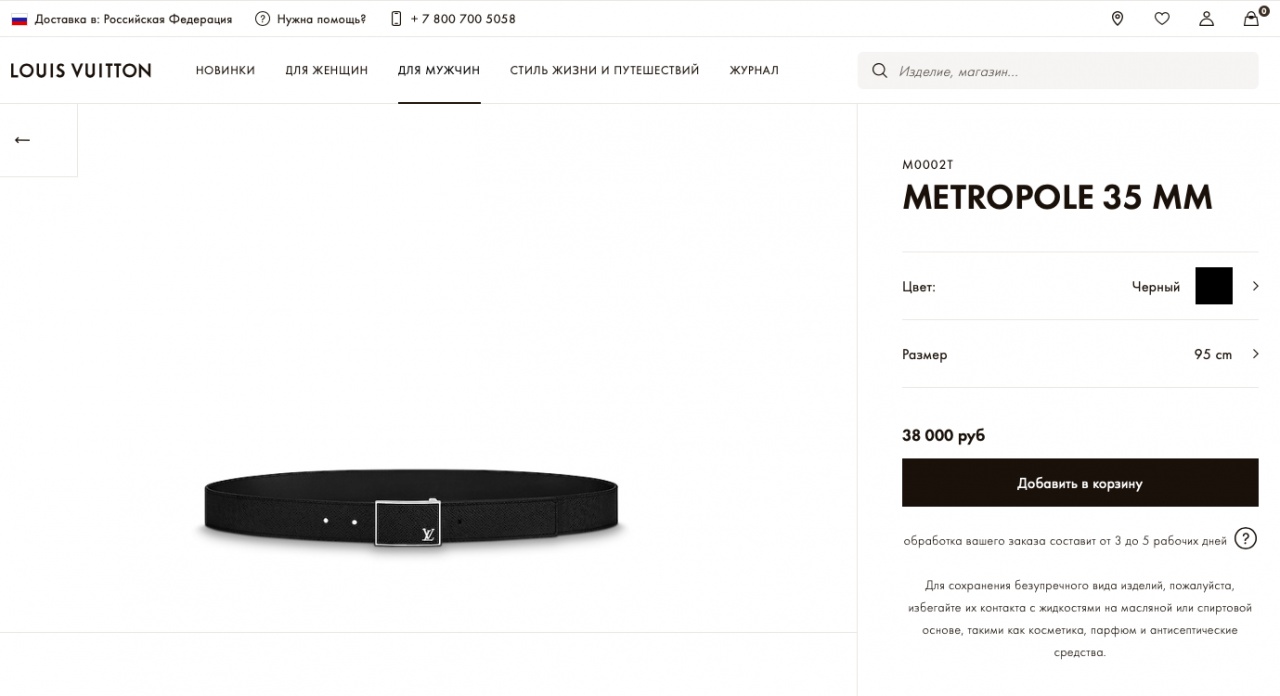Expand the Размер size selector chevron
Viewport: 1280px width, 696px height.
pyautogui.click(x=1255, y=354)
